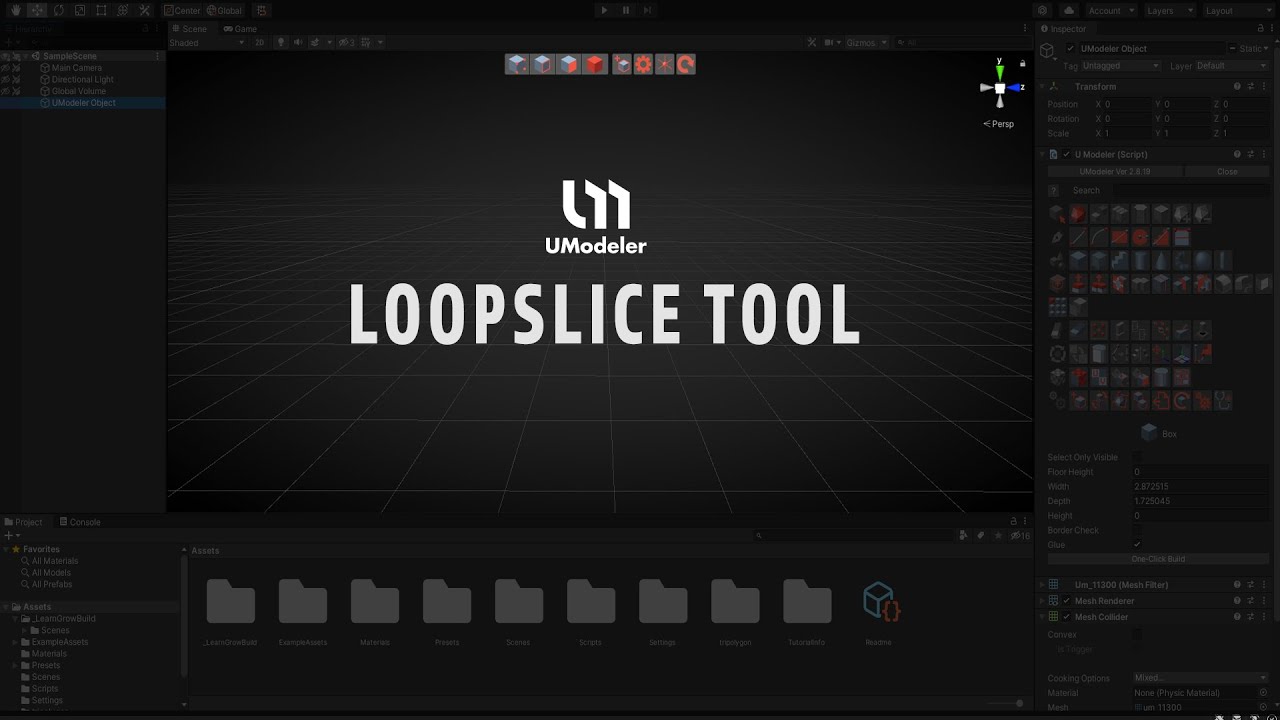Click UModeler settings gear icon in scene
The width and height of the screenshot is (1280, 720).
click(x=642, y=64)
